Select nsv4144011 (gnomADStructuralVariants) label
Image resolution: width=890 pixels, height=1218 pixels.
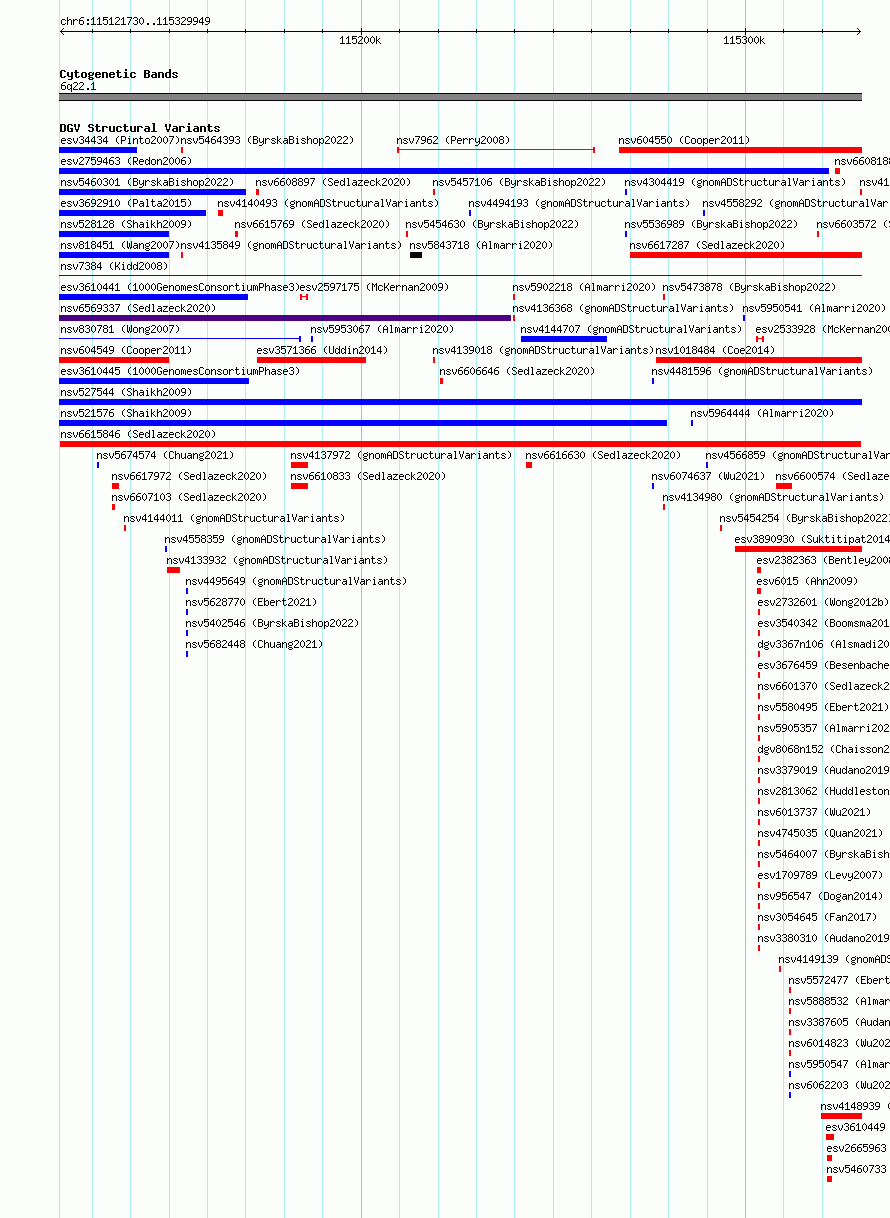(x=234, y=519)
